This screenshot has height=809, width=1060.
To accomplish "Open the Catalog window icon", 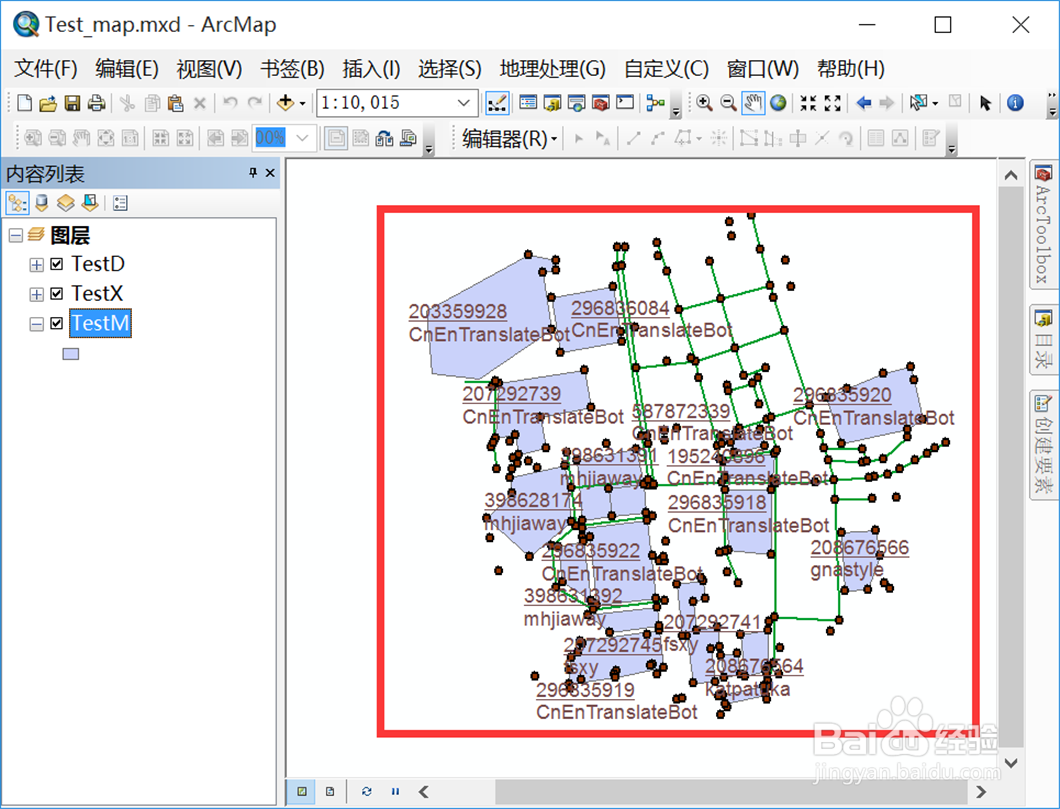I will coord(552,103).
